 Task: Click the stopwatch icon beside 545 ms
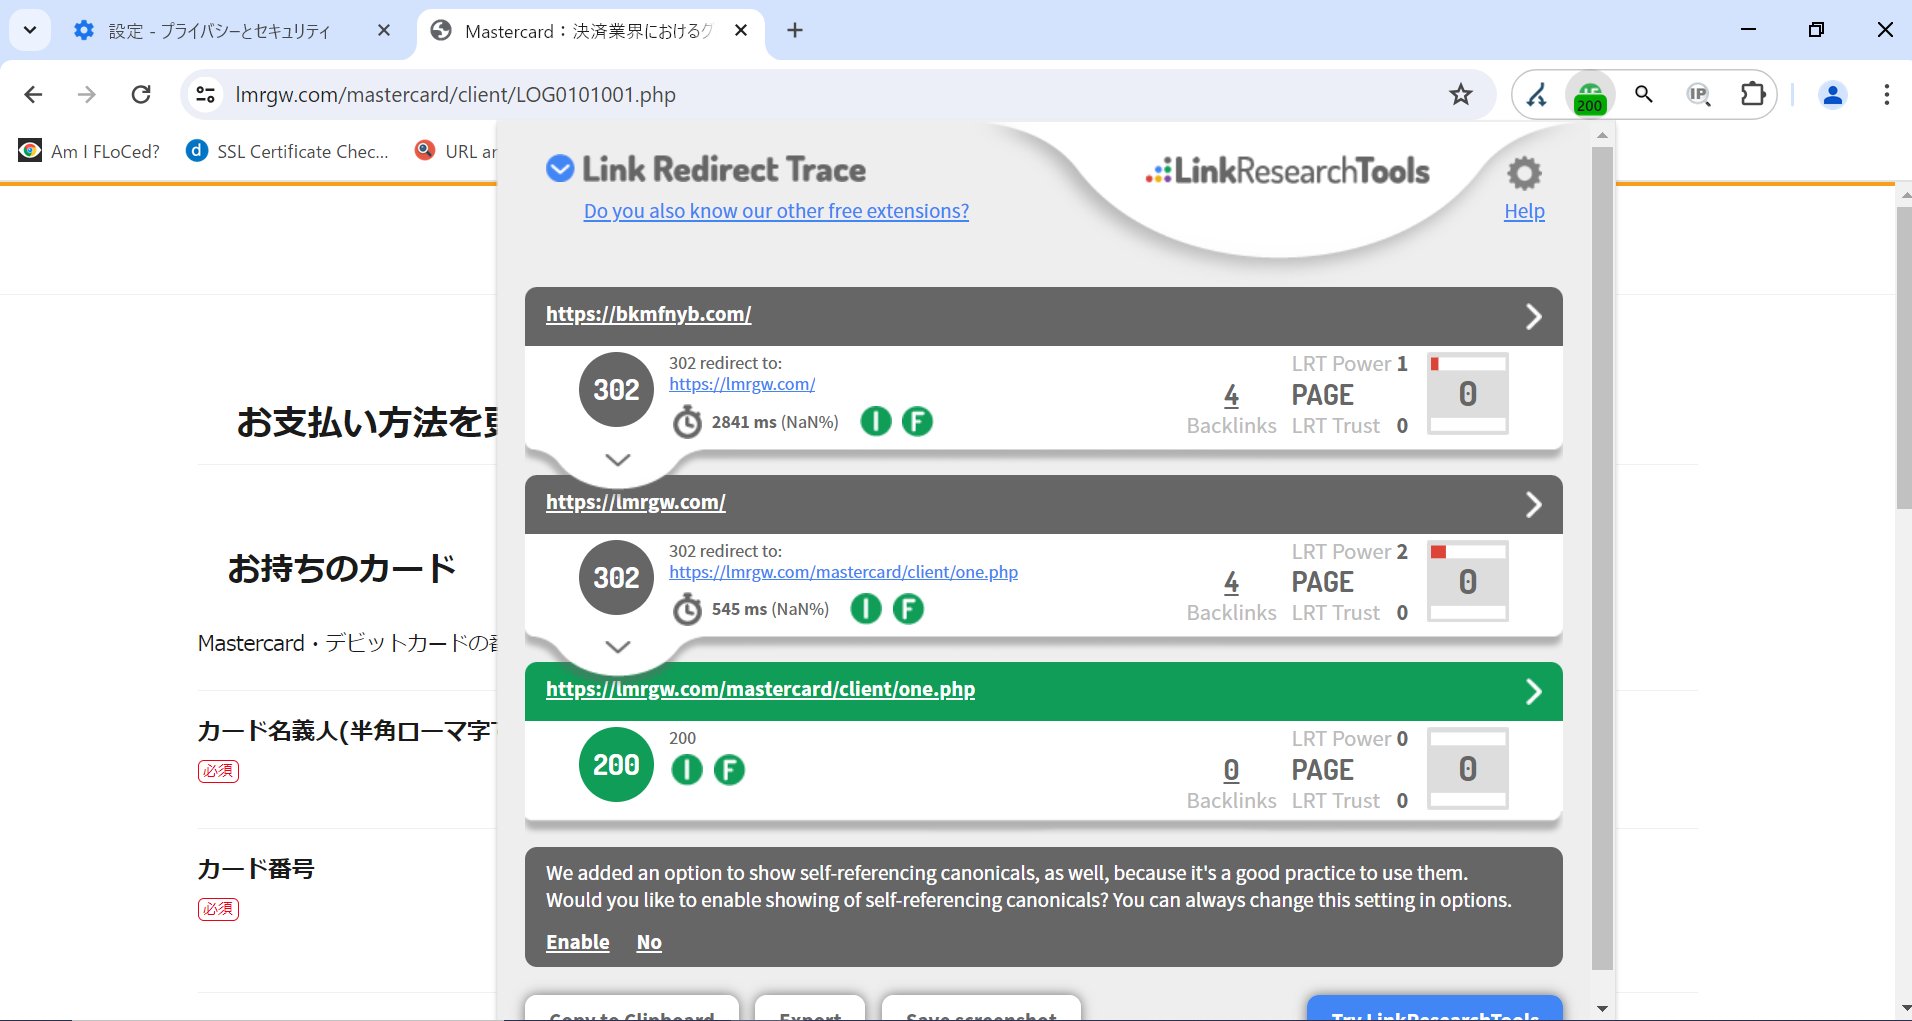tap(687, 608)
